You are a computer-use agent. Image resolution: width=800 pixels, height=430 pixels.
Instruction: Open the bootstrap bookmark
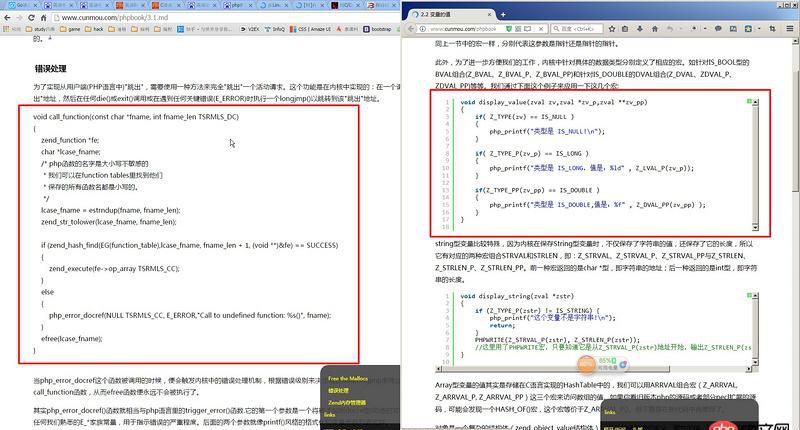[x=377, y=29]
